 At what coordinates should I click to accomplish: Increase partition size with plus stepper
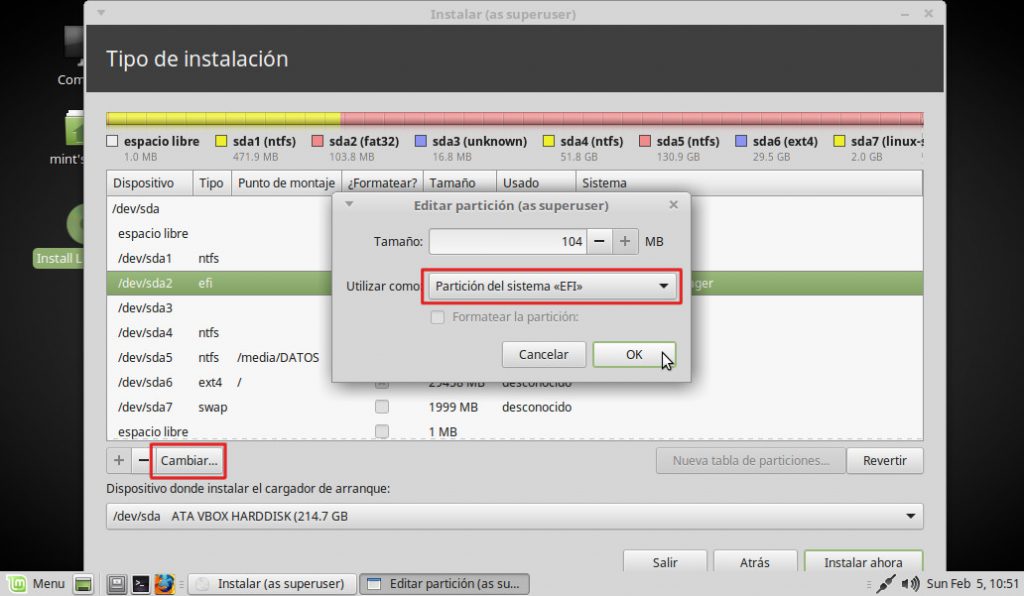point(625,242)
